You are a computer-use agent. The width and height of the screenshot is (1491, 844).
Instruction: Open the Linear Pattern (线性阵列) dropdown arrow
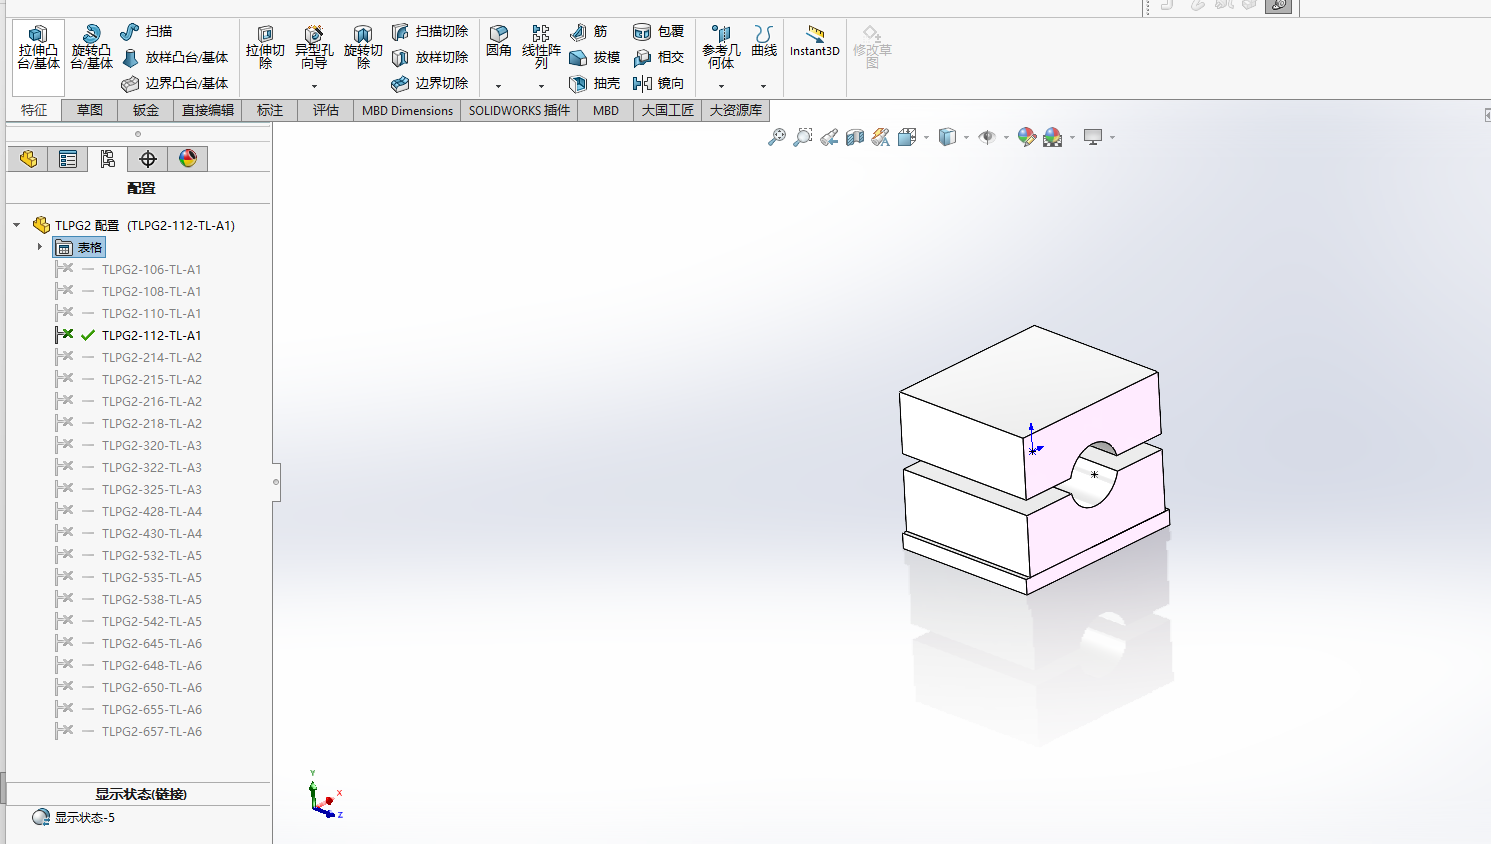[x=541, y=86]
